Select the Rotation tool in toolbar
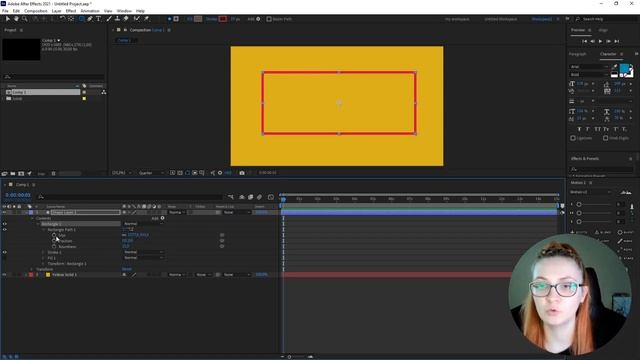Screen dimensions: 640x360 [x=62, y=19]
